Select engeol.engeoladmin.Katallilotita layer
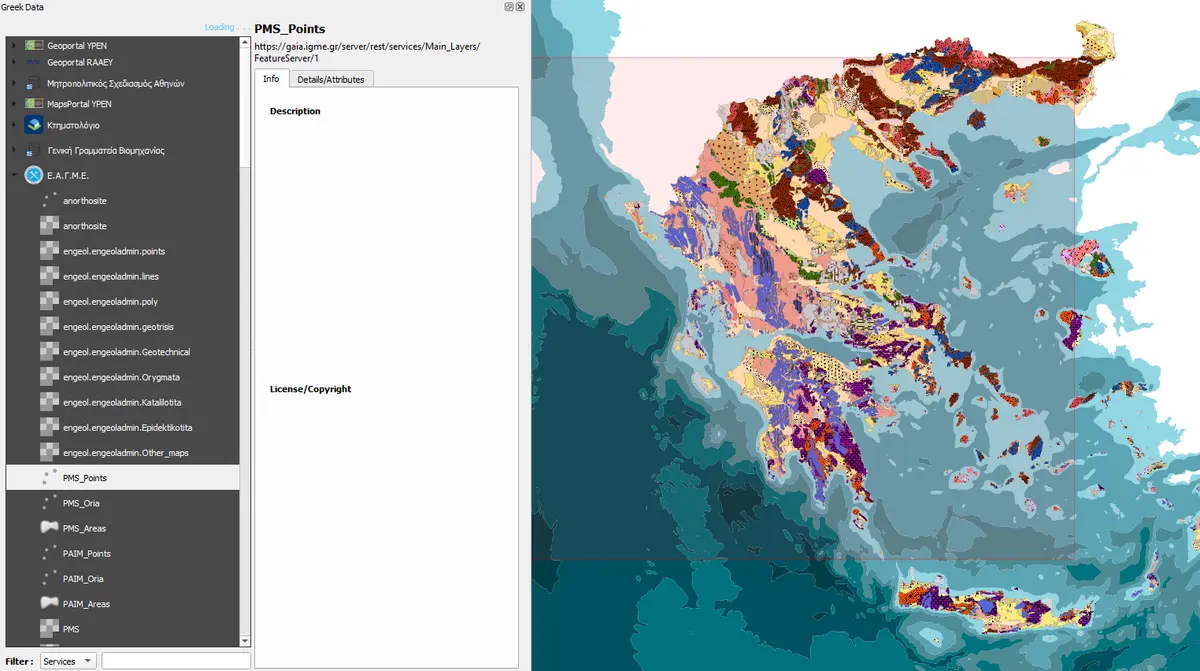 pyautogui.click(x=121, y=402)
